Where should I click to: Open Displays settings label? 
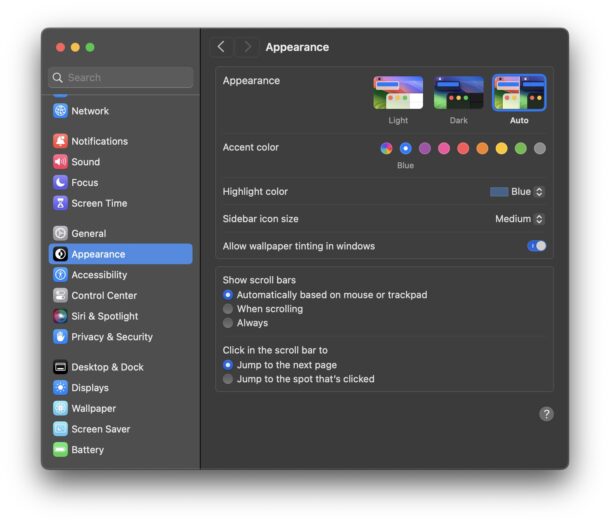[90, 387]
